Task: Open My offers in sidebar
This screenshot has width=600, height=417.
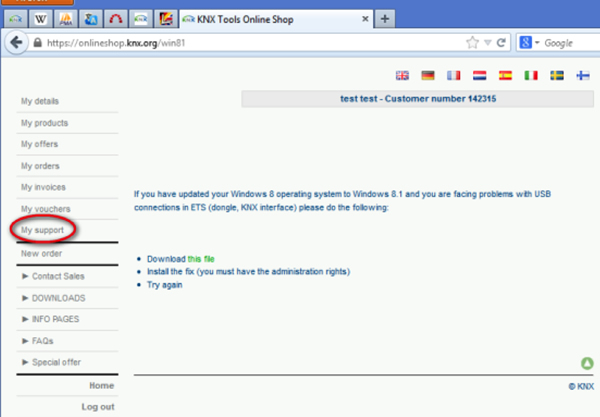Action: point(39,144)
